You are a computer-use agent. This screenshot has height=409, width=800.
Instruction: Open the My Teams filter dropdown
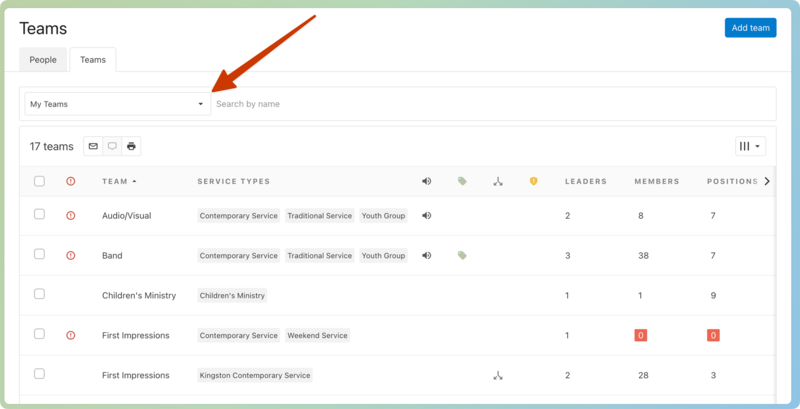[x=116, y=104]
